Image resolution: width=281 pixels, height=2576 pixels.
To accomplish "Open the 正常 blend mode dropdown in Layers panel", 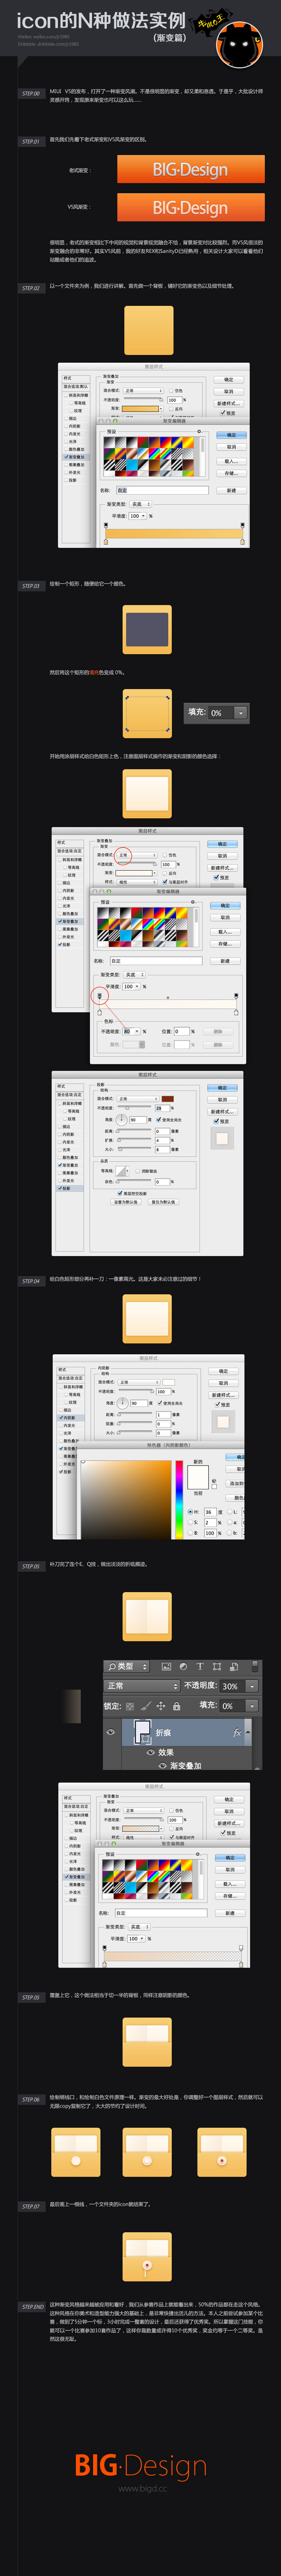I will (x=142, y=1686).
